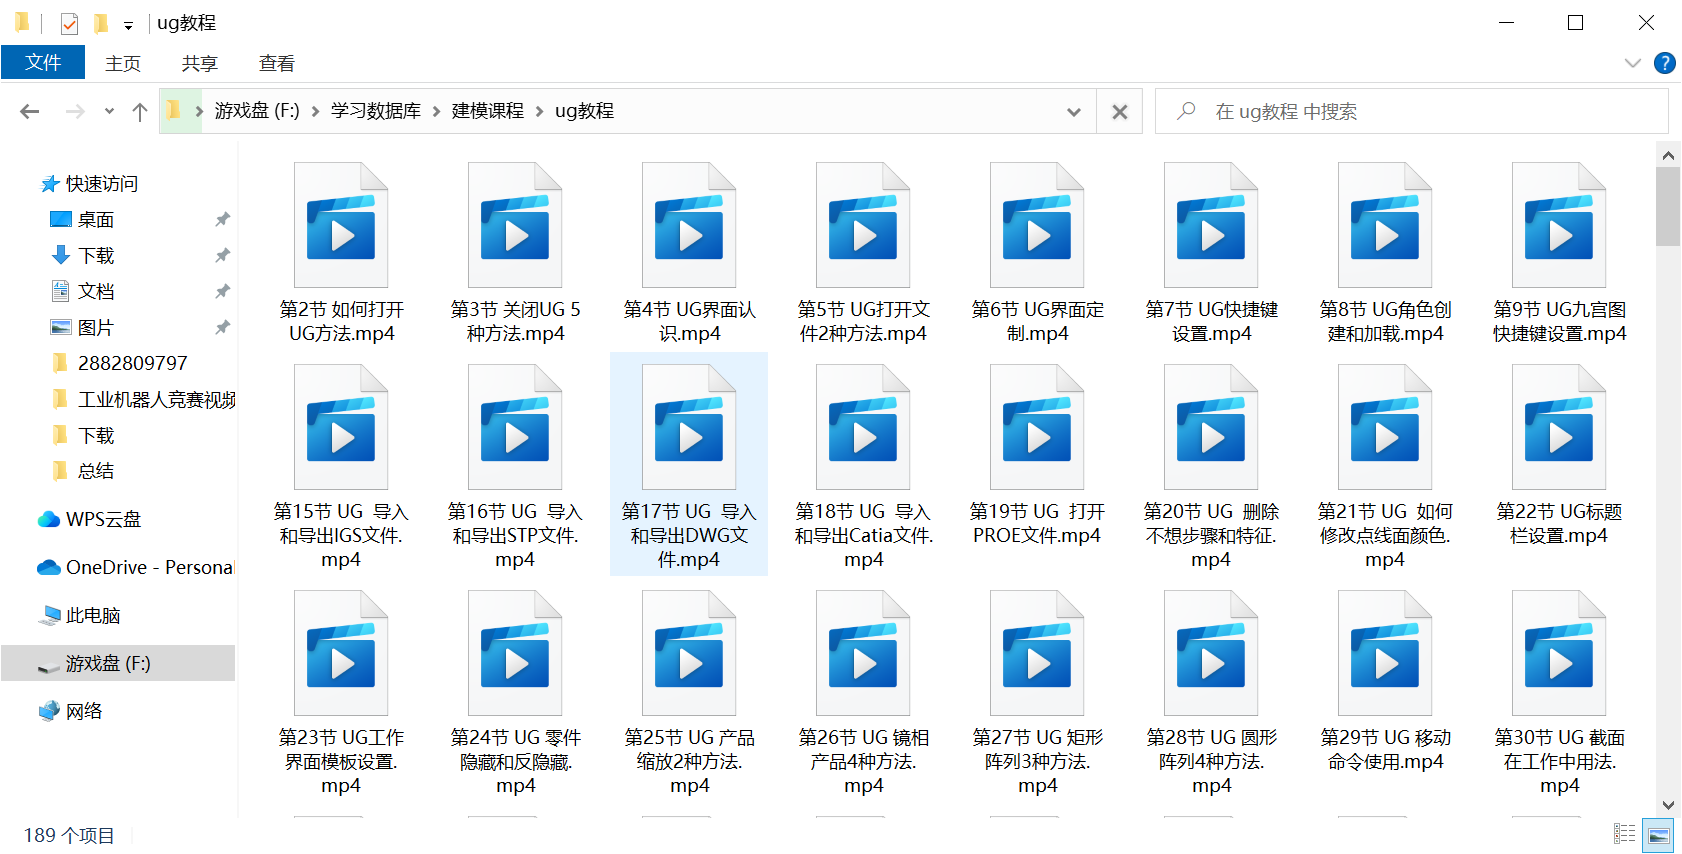
Task: Switch to details view in status bar
Action: [1625, 834]
